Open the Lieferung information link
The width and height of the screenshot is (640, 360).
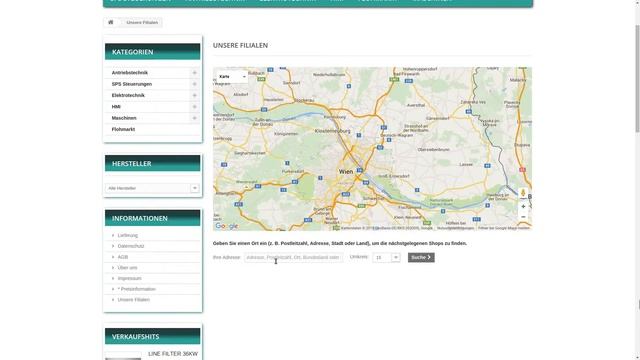pos(128,236)
